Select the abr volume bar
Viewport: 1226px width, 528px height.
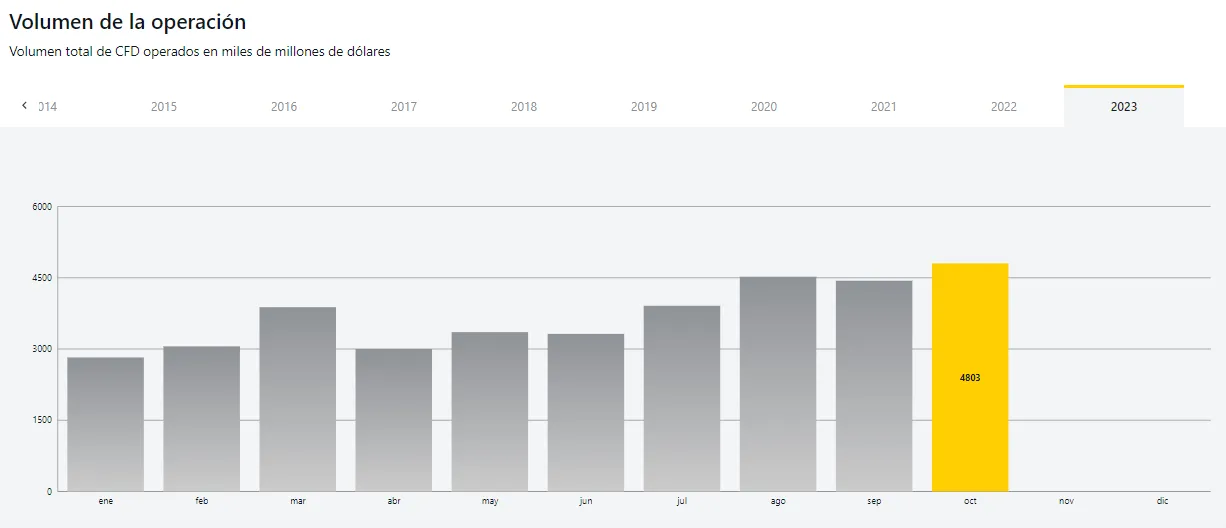pos(394,420)
